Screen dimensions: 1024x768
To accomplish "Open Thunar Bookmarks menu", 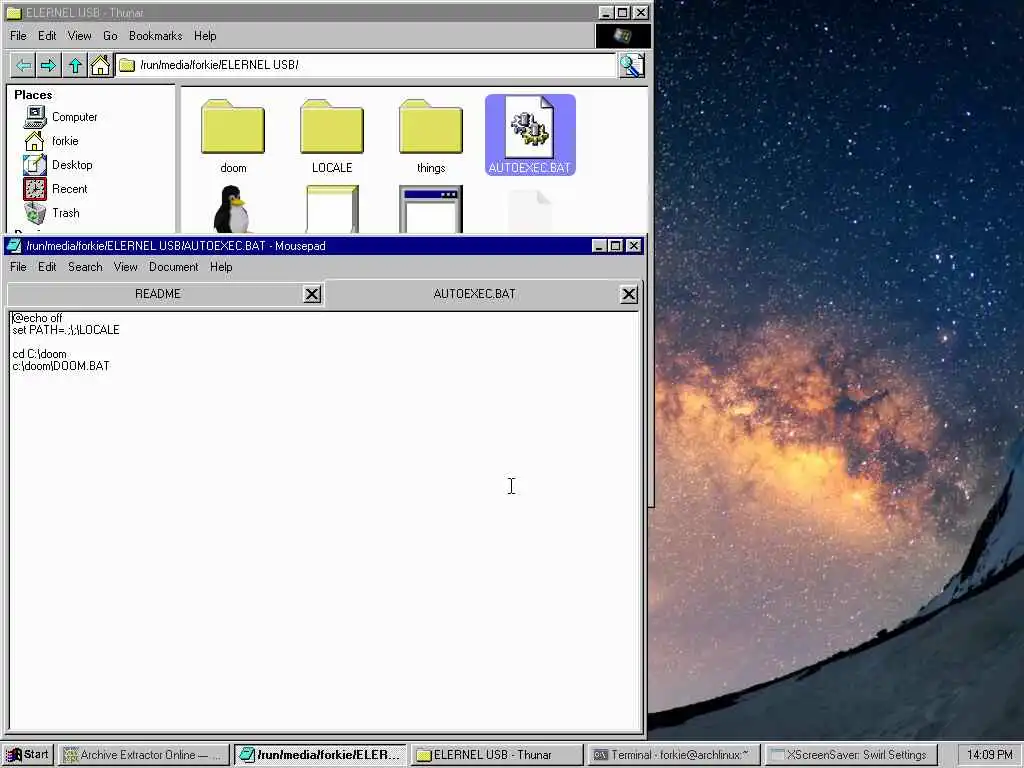I will point(155,36).
